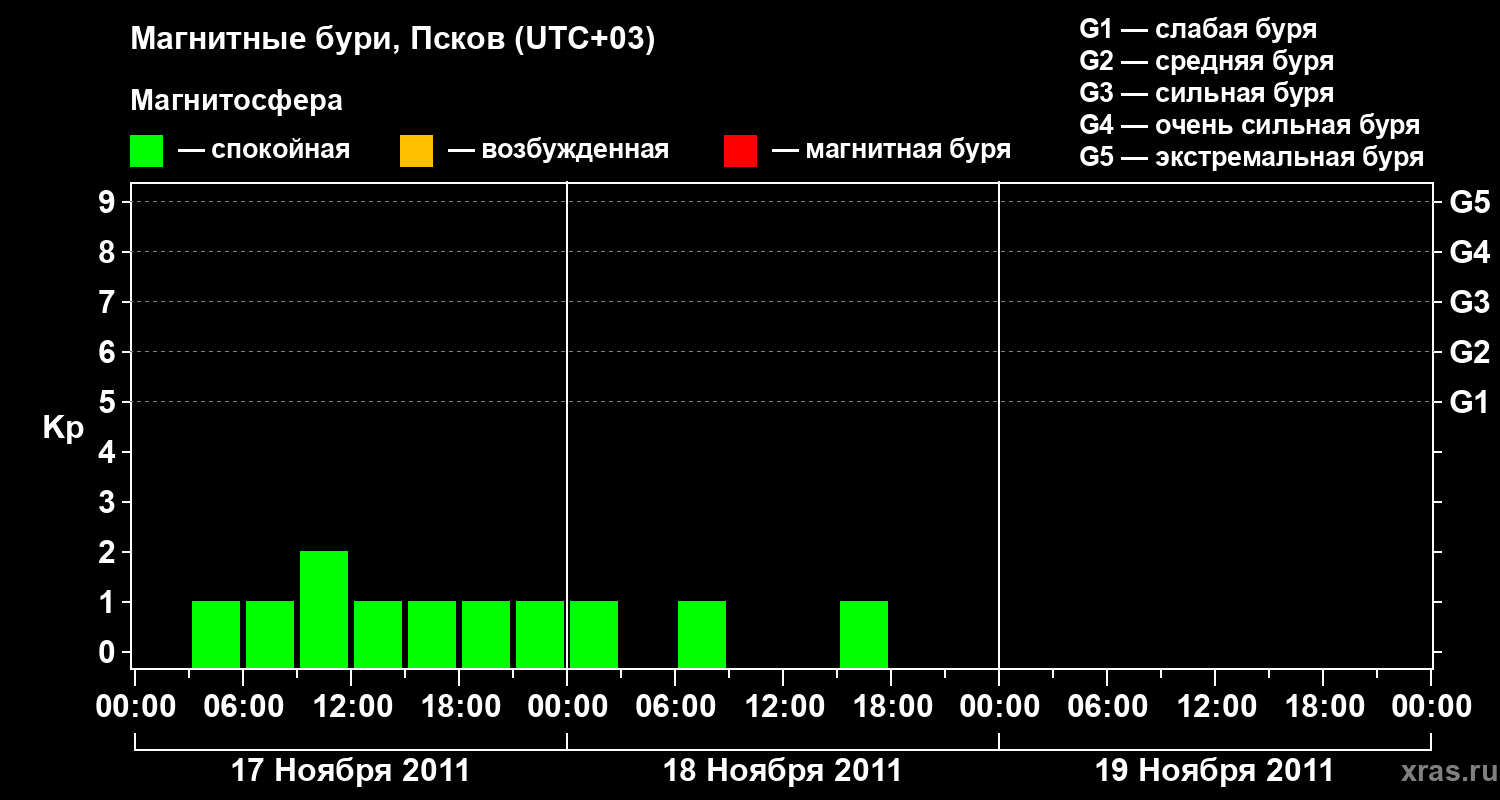Viewport: 1500px width, 800px height.
Task: Click '12:00' tick label above 19 Ноября
Action: coord(1215,707)
